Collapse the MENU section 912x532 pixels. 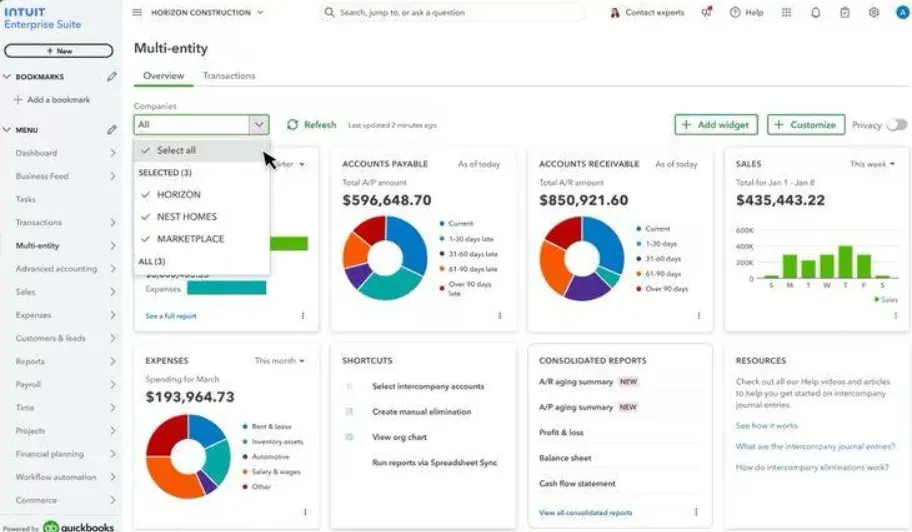coord(7,130)
